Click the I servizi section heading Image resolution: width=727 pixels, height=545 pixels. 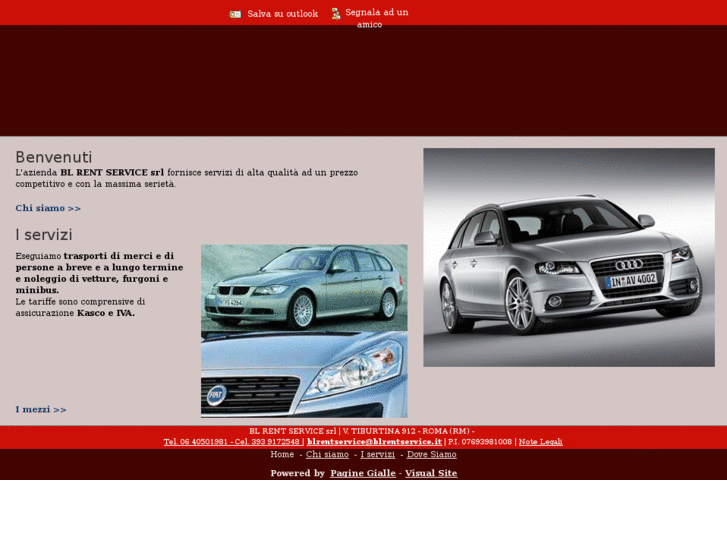point(44,235)
